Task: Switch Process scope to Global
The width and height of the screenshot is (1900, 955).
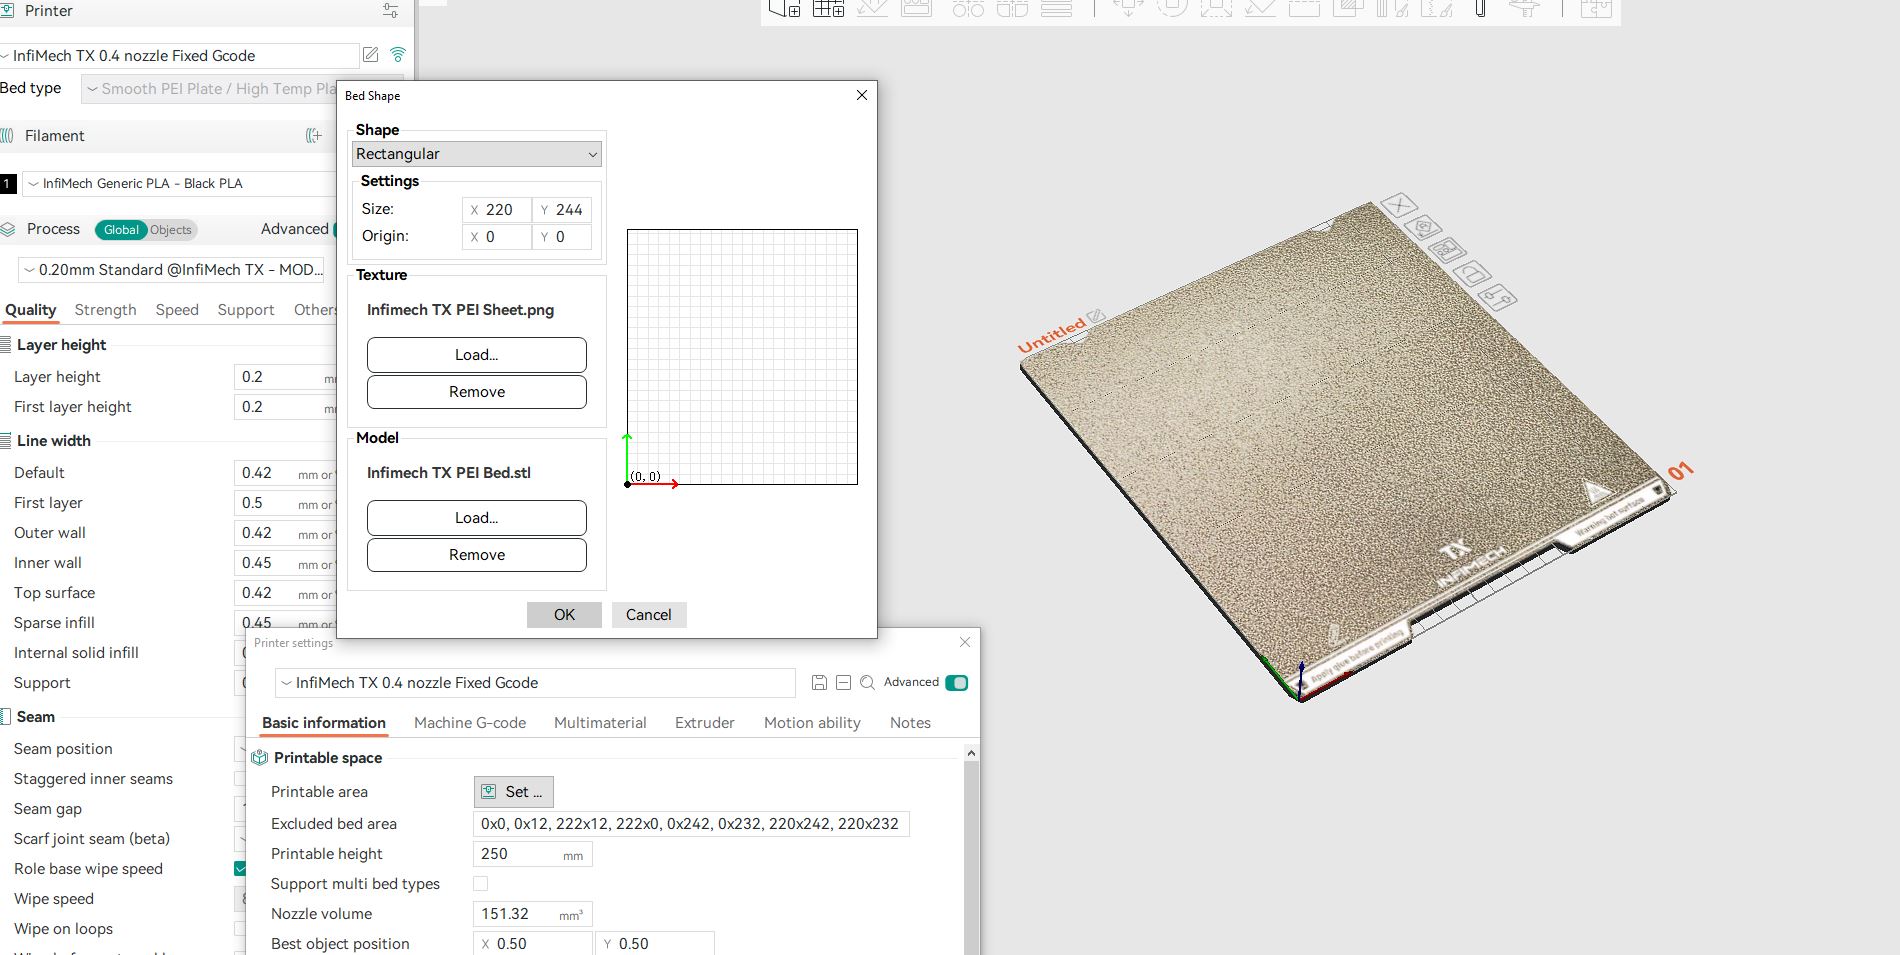Action: pos(121,230)
